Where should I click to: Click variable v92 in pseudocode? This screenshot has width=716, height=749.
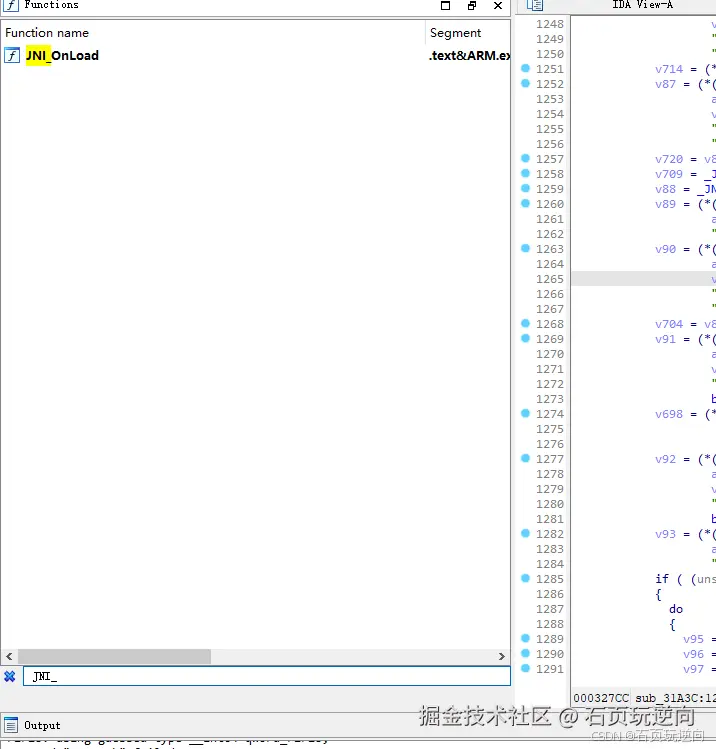click(x=665, y=459)
